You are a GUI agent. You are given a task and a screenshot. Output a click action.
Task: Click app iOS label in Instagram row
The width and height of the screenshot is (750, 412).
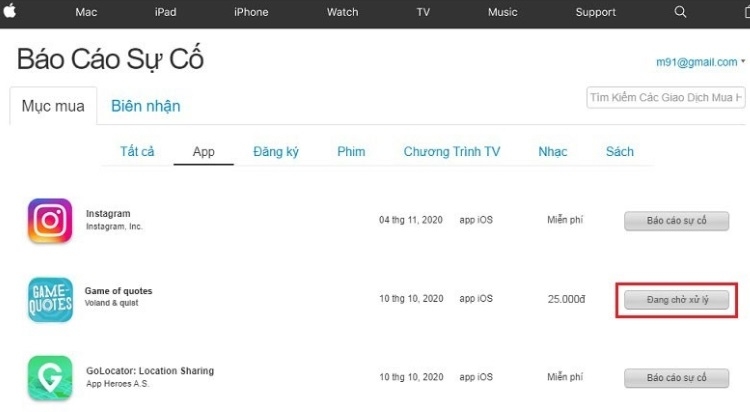coord(476,220)
